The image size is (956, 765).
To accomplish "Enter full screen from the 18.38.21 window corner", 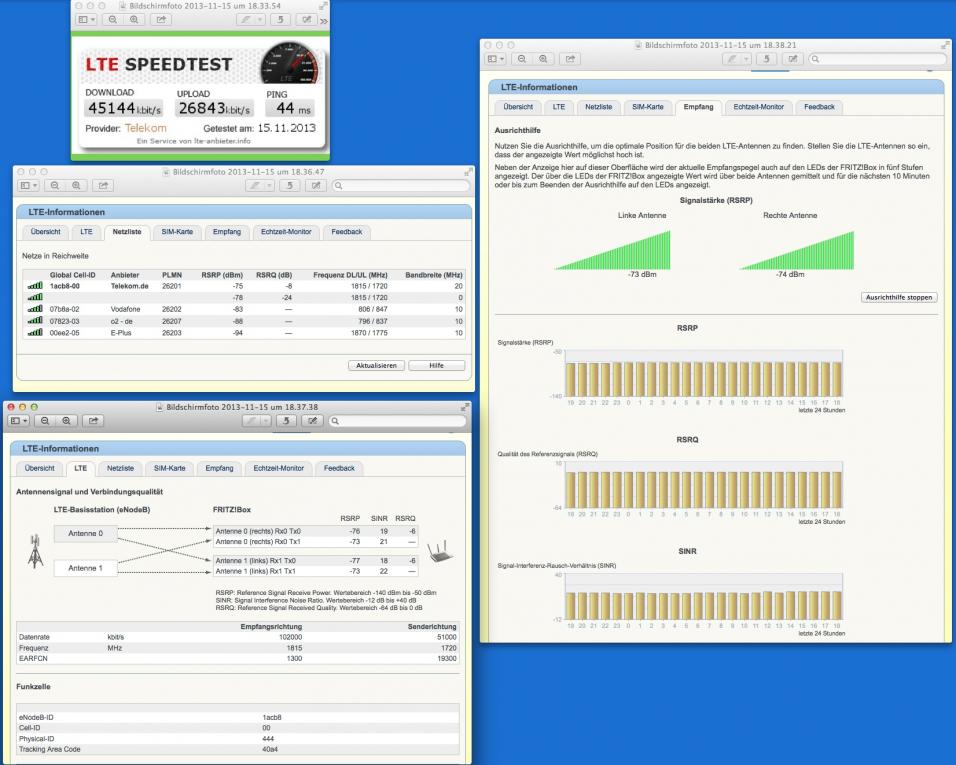I will (x=945, y=45).
